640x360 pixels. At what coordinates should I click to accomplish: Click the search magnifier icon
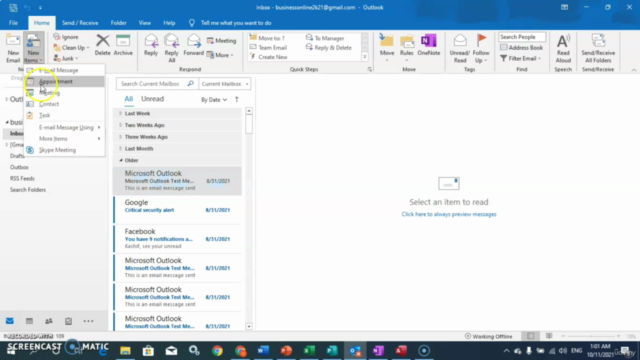click(x=190, y=84)
